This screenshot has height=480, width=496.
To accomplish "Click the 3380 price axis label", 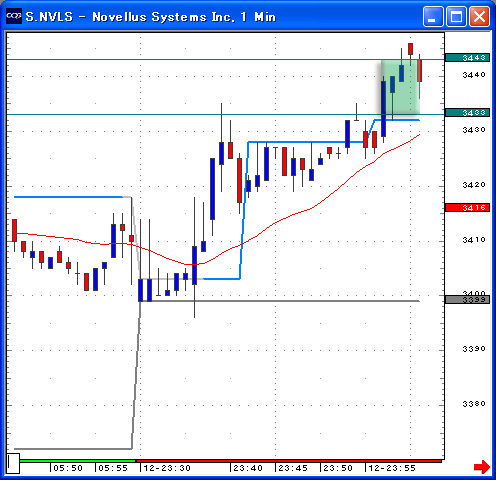I will 474,404.
